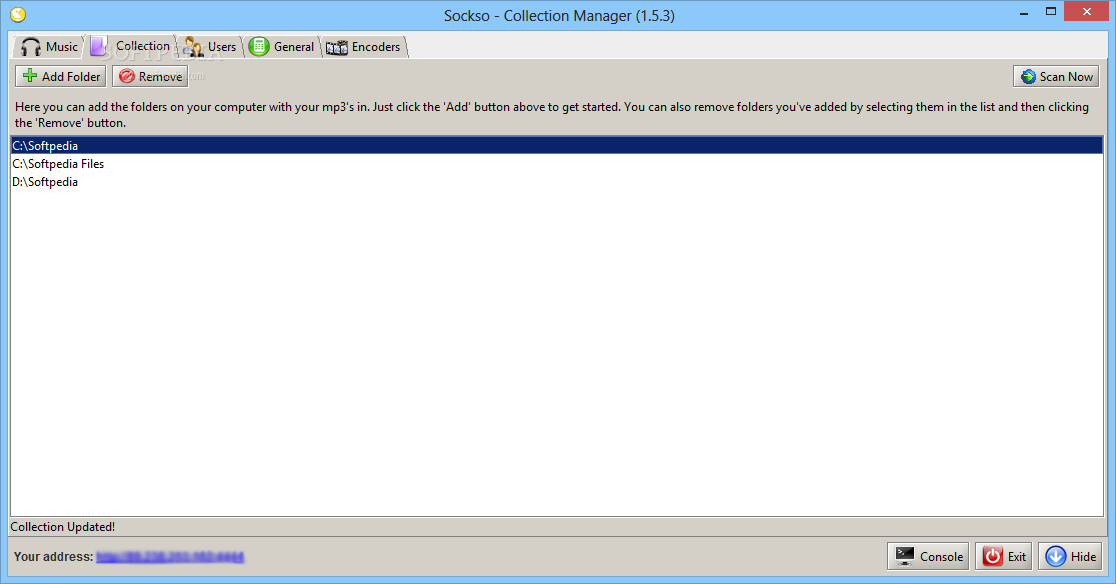Switch to the Music tab
The image size is (1116, 584).
click(48, 47)
